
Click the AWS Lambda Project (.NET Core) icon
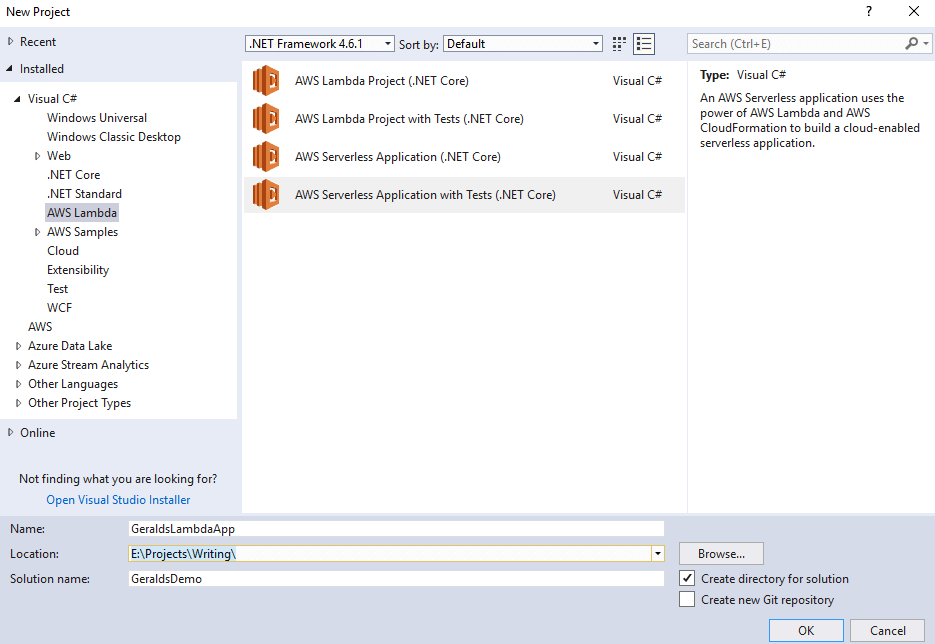[x=266, y=80]
